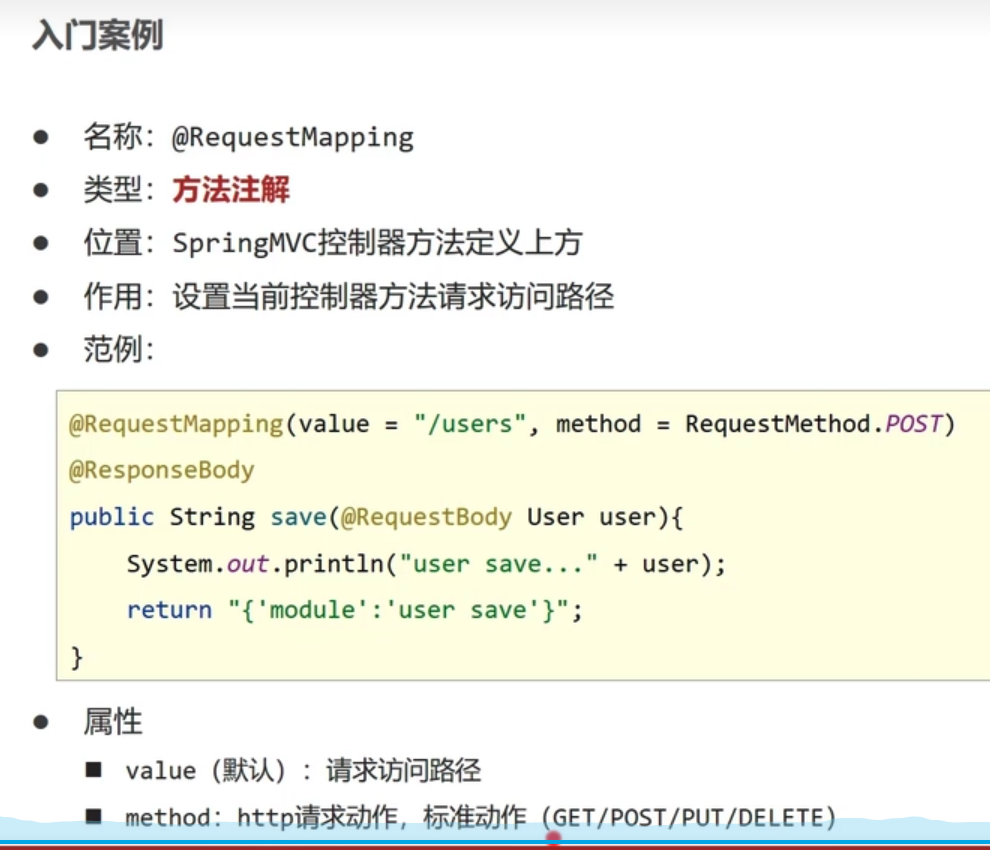Click the line SpringMVC控制器方法定义上方
990x850 pixels.
378,242
